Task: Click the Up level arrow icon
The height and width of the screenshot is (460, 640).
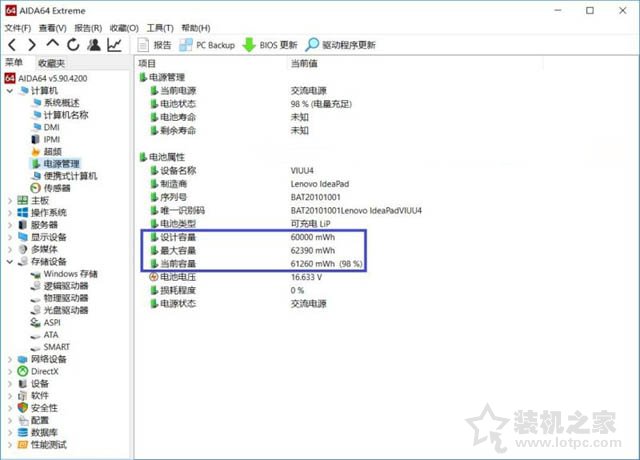Action: coord(53,45)
